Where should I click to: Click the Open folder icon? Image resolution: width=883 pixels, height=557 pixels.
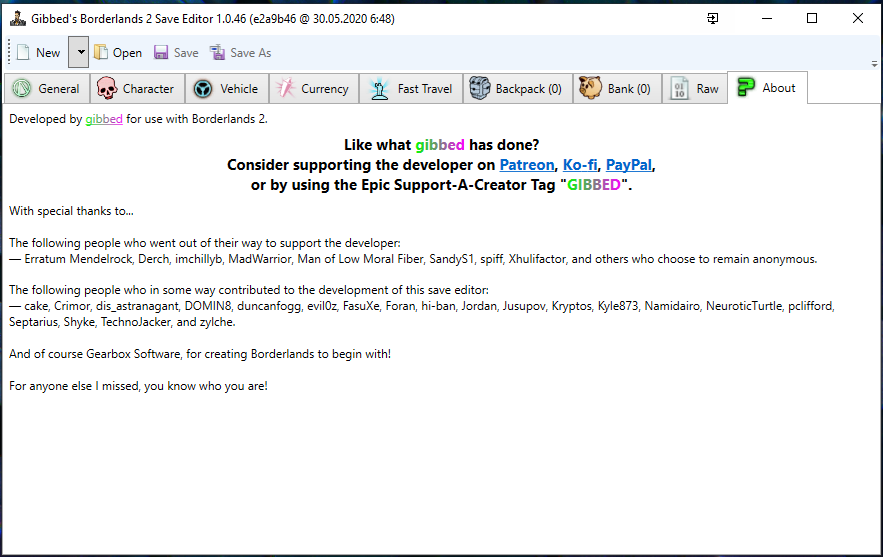click(101, 52)
